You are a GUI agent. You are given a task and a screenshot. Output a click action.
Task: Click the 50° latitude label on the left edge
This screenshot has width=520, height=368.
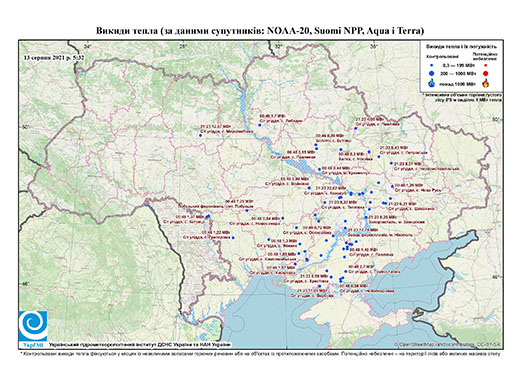click(x=25, y=127)
